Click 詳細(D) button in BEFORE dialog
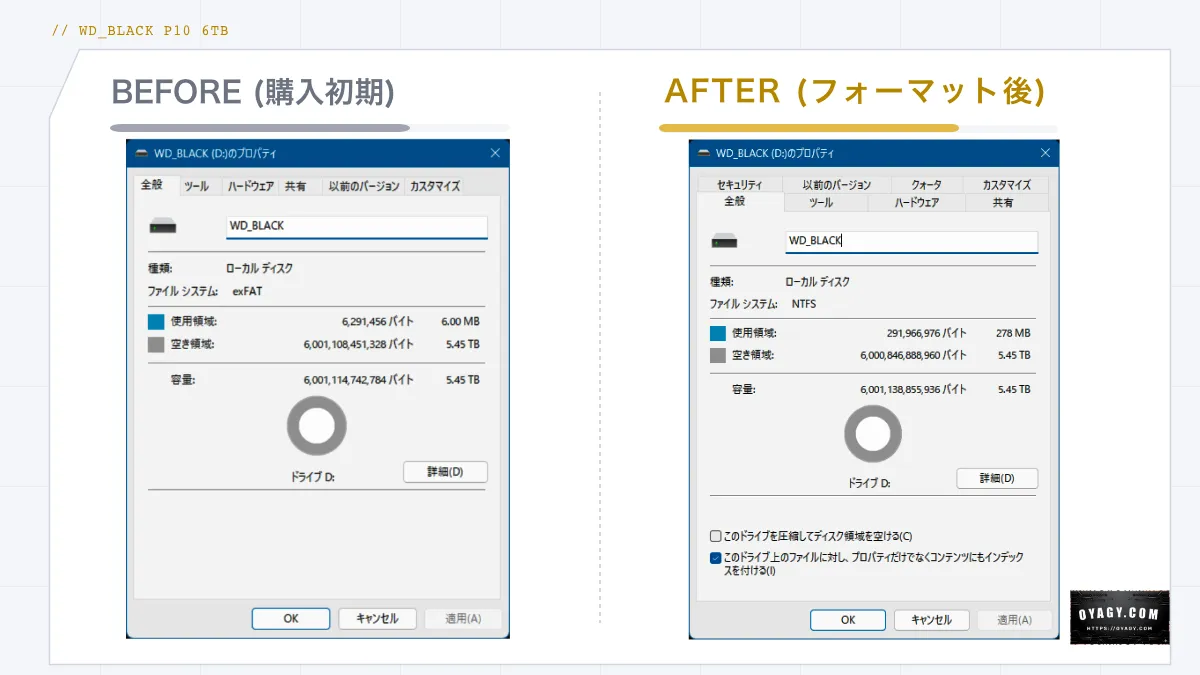This screenshot has height=675, width=1200. [x=445, y=472]
